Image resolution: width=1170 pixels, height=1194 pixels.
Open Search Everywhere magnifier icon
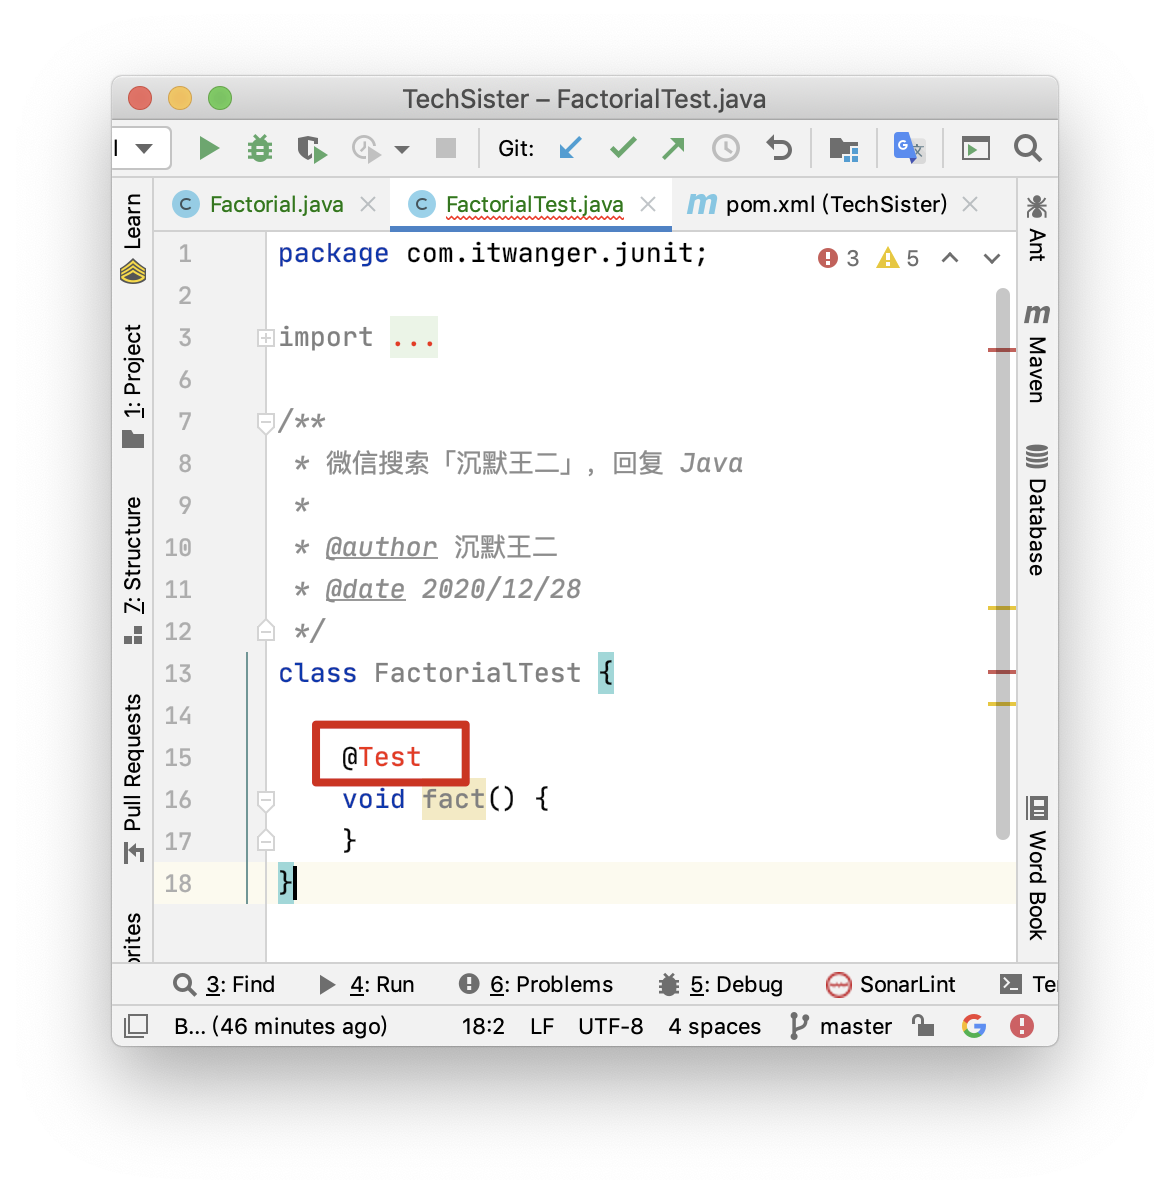click(x=1027, y=149)
